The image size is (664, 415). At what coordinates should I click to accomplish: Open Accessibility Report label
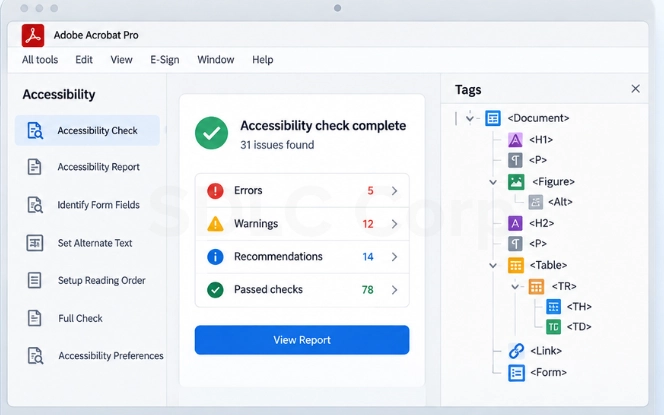(98, 167)
